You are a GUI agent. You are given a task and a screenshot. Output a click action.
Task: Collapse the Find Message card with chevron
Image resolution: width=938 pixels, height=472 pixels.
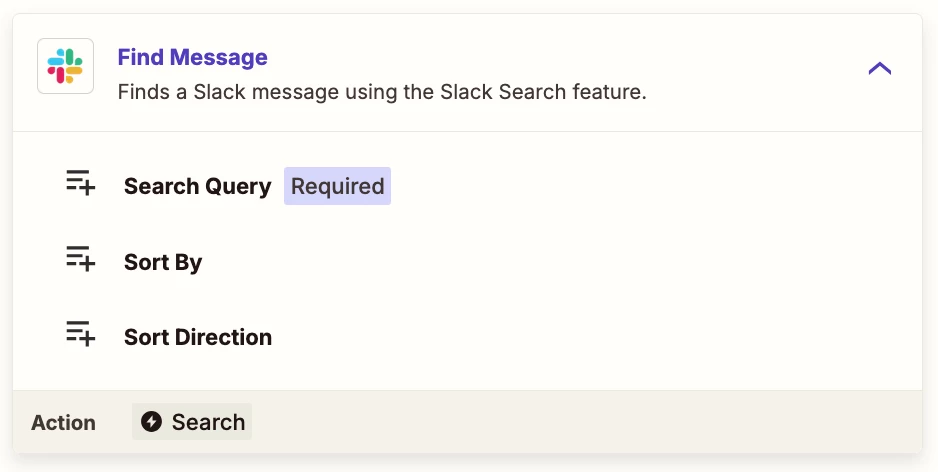pos(879,69)
